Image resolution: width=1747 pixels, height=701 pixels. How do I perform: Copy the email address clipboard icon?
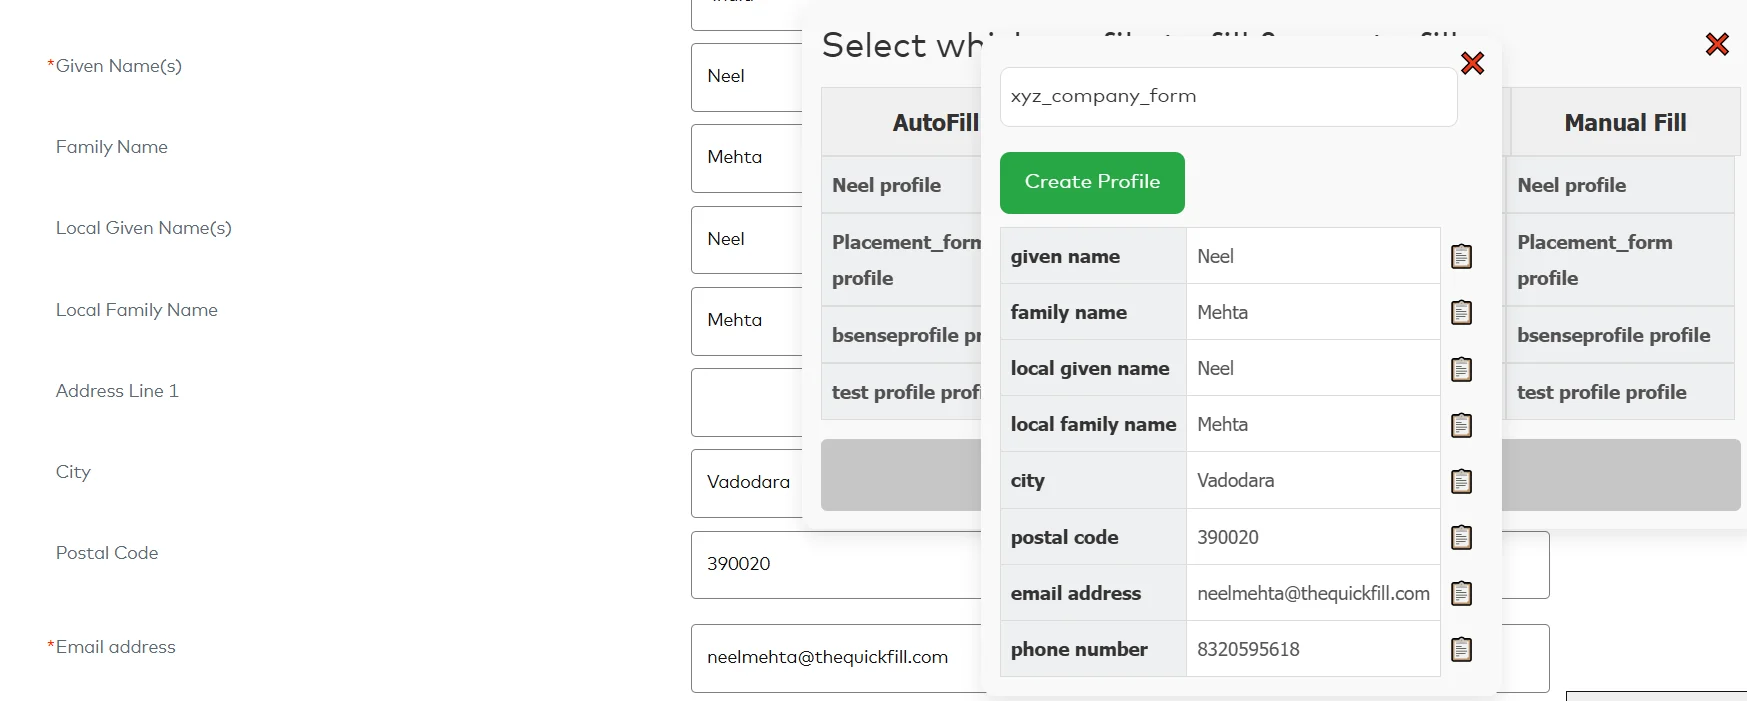[1461, 593]
